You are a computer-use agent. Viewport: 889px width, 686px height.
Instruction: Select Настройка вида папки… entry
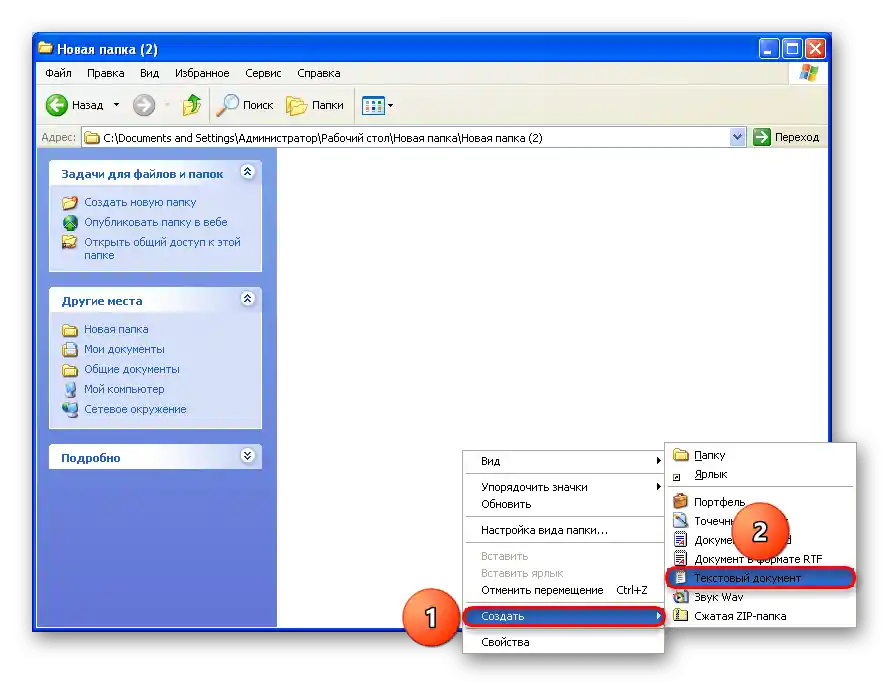coord(564,530)
